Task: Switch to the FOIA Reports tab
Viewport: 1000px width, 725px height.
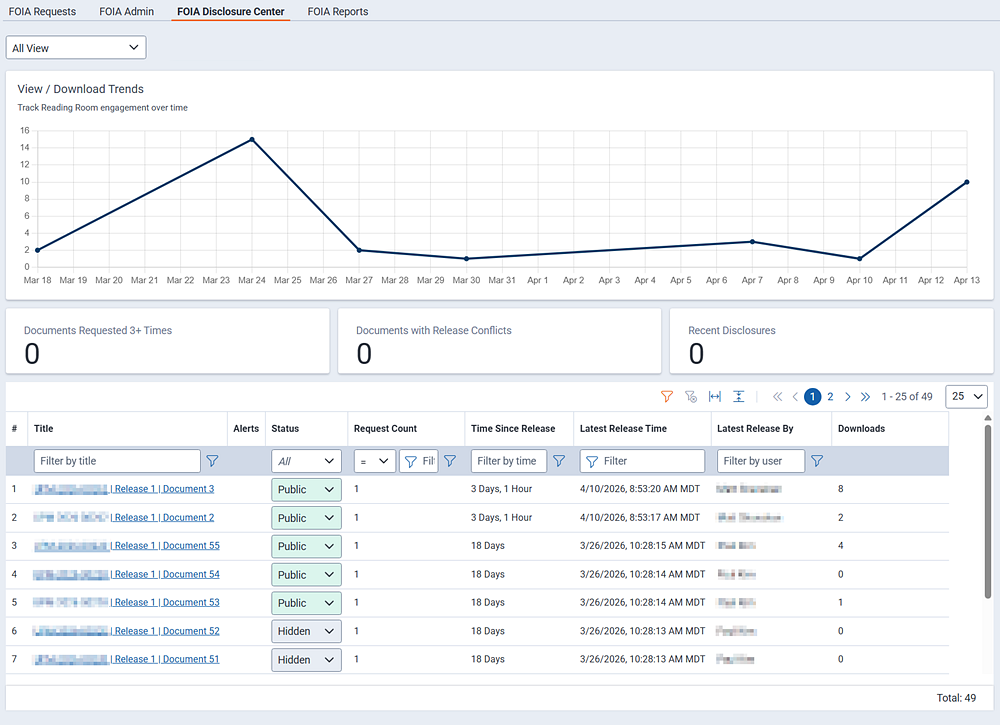Action: (x=337, y=11)
